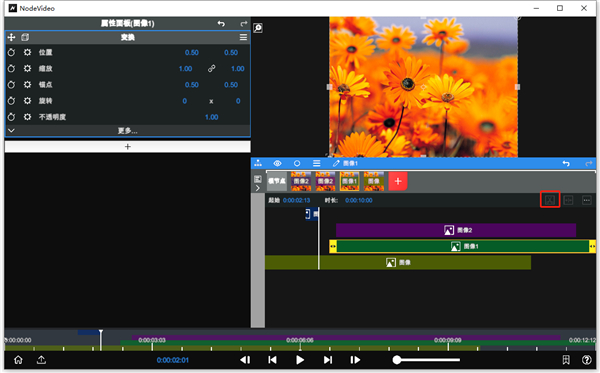600x373 pixels.
Task: Click overview ruler marker 0:00:03:03
Action: (x=152, y=340)
